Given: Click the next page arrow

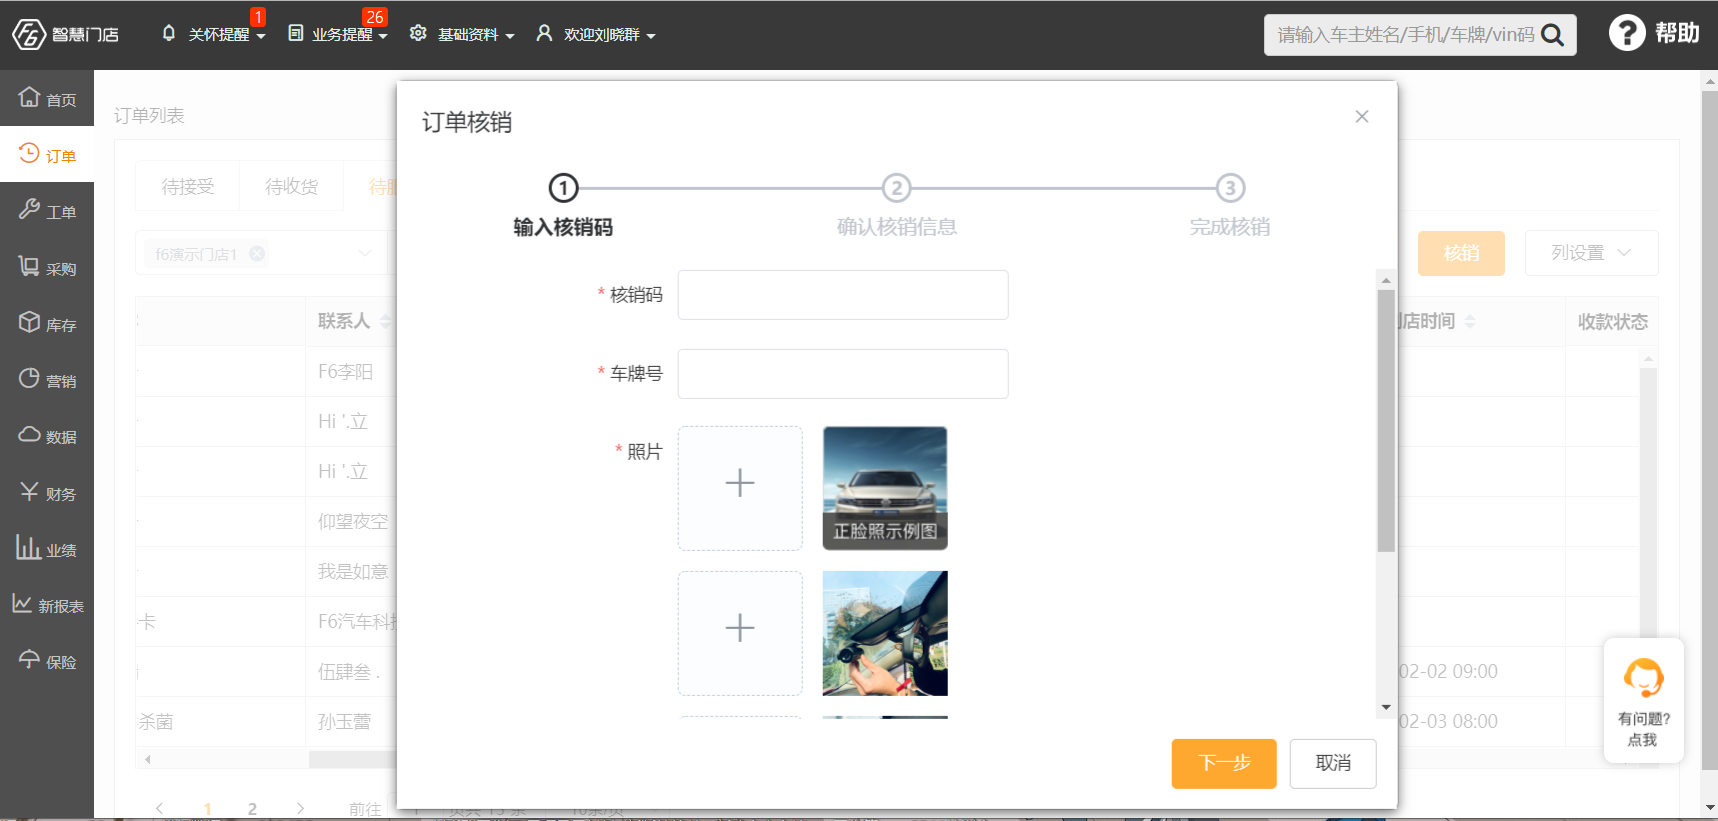Looking at the screenshot, I should click(300, 808).
